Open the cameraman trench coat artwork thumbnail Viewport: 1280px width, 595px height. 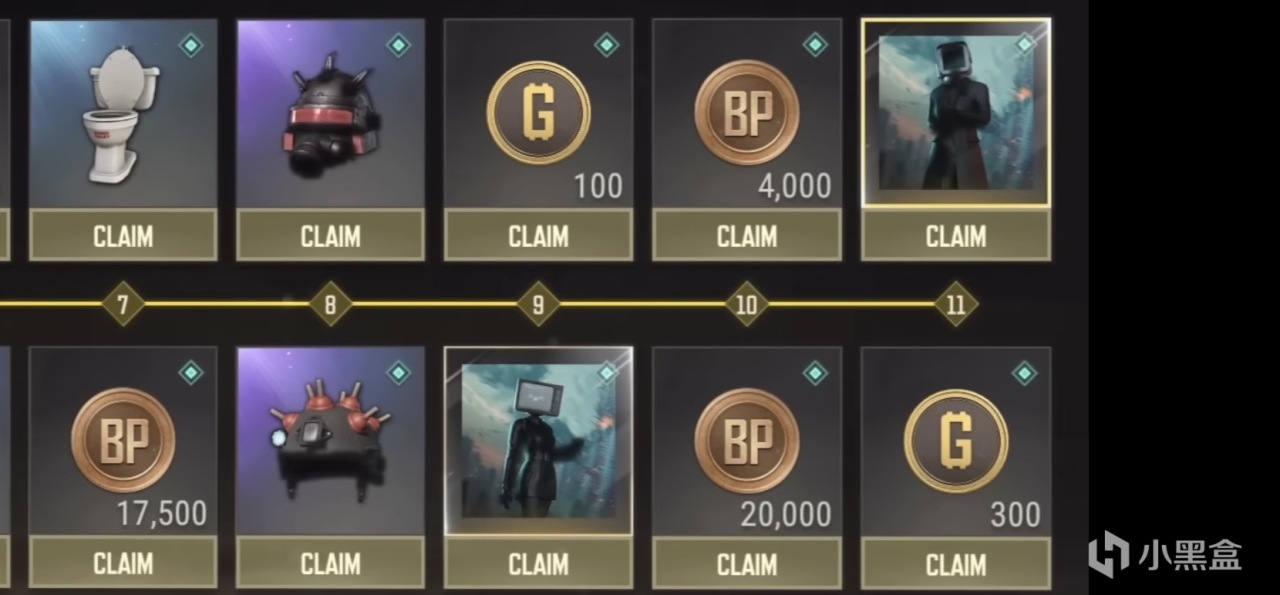955,112
